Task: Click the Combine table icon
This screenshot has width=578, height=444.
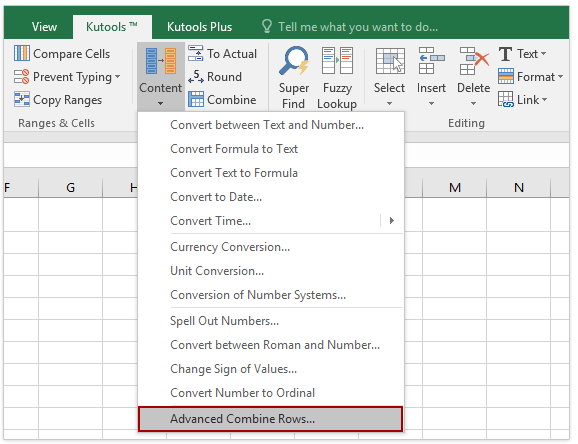Action: click(196, 99)
